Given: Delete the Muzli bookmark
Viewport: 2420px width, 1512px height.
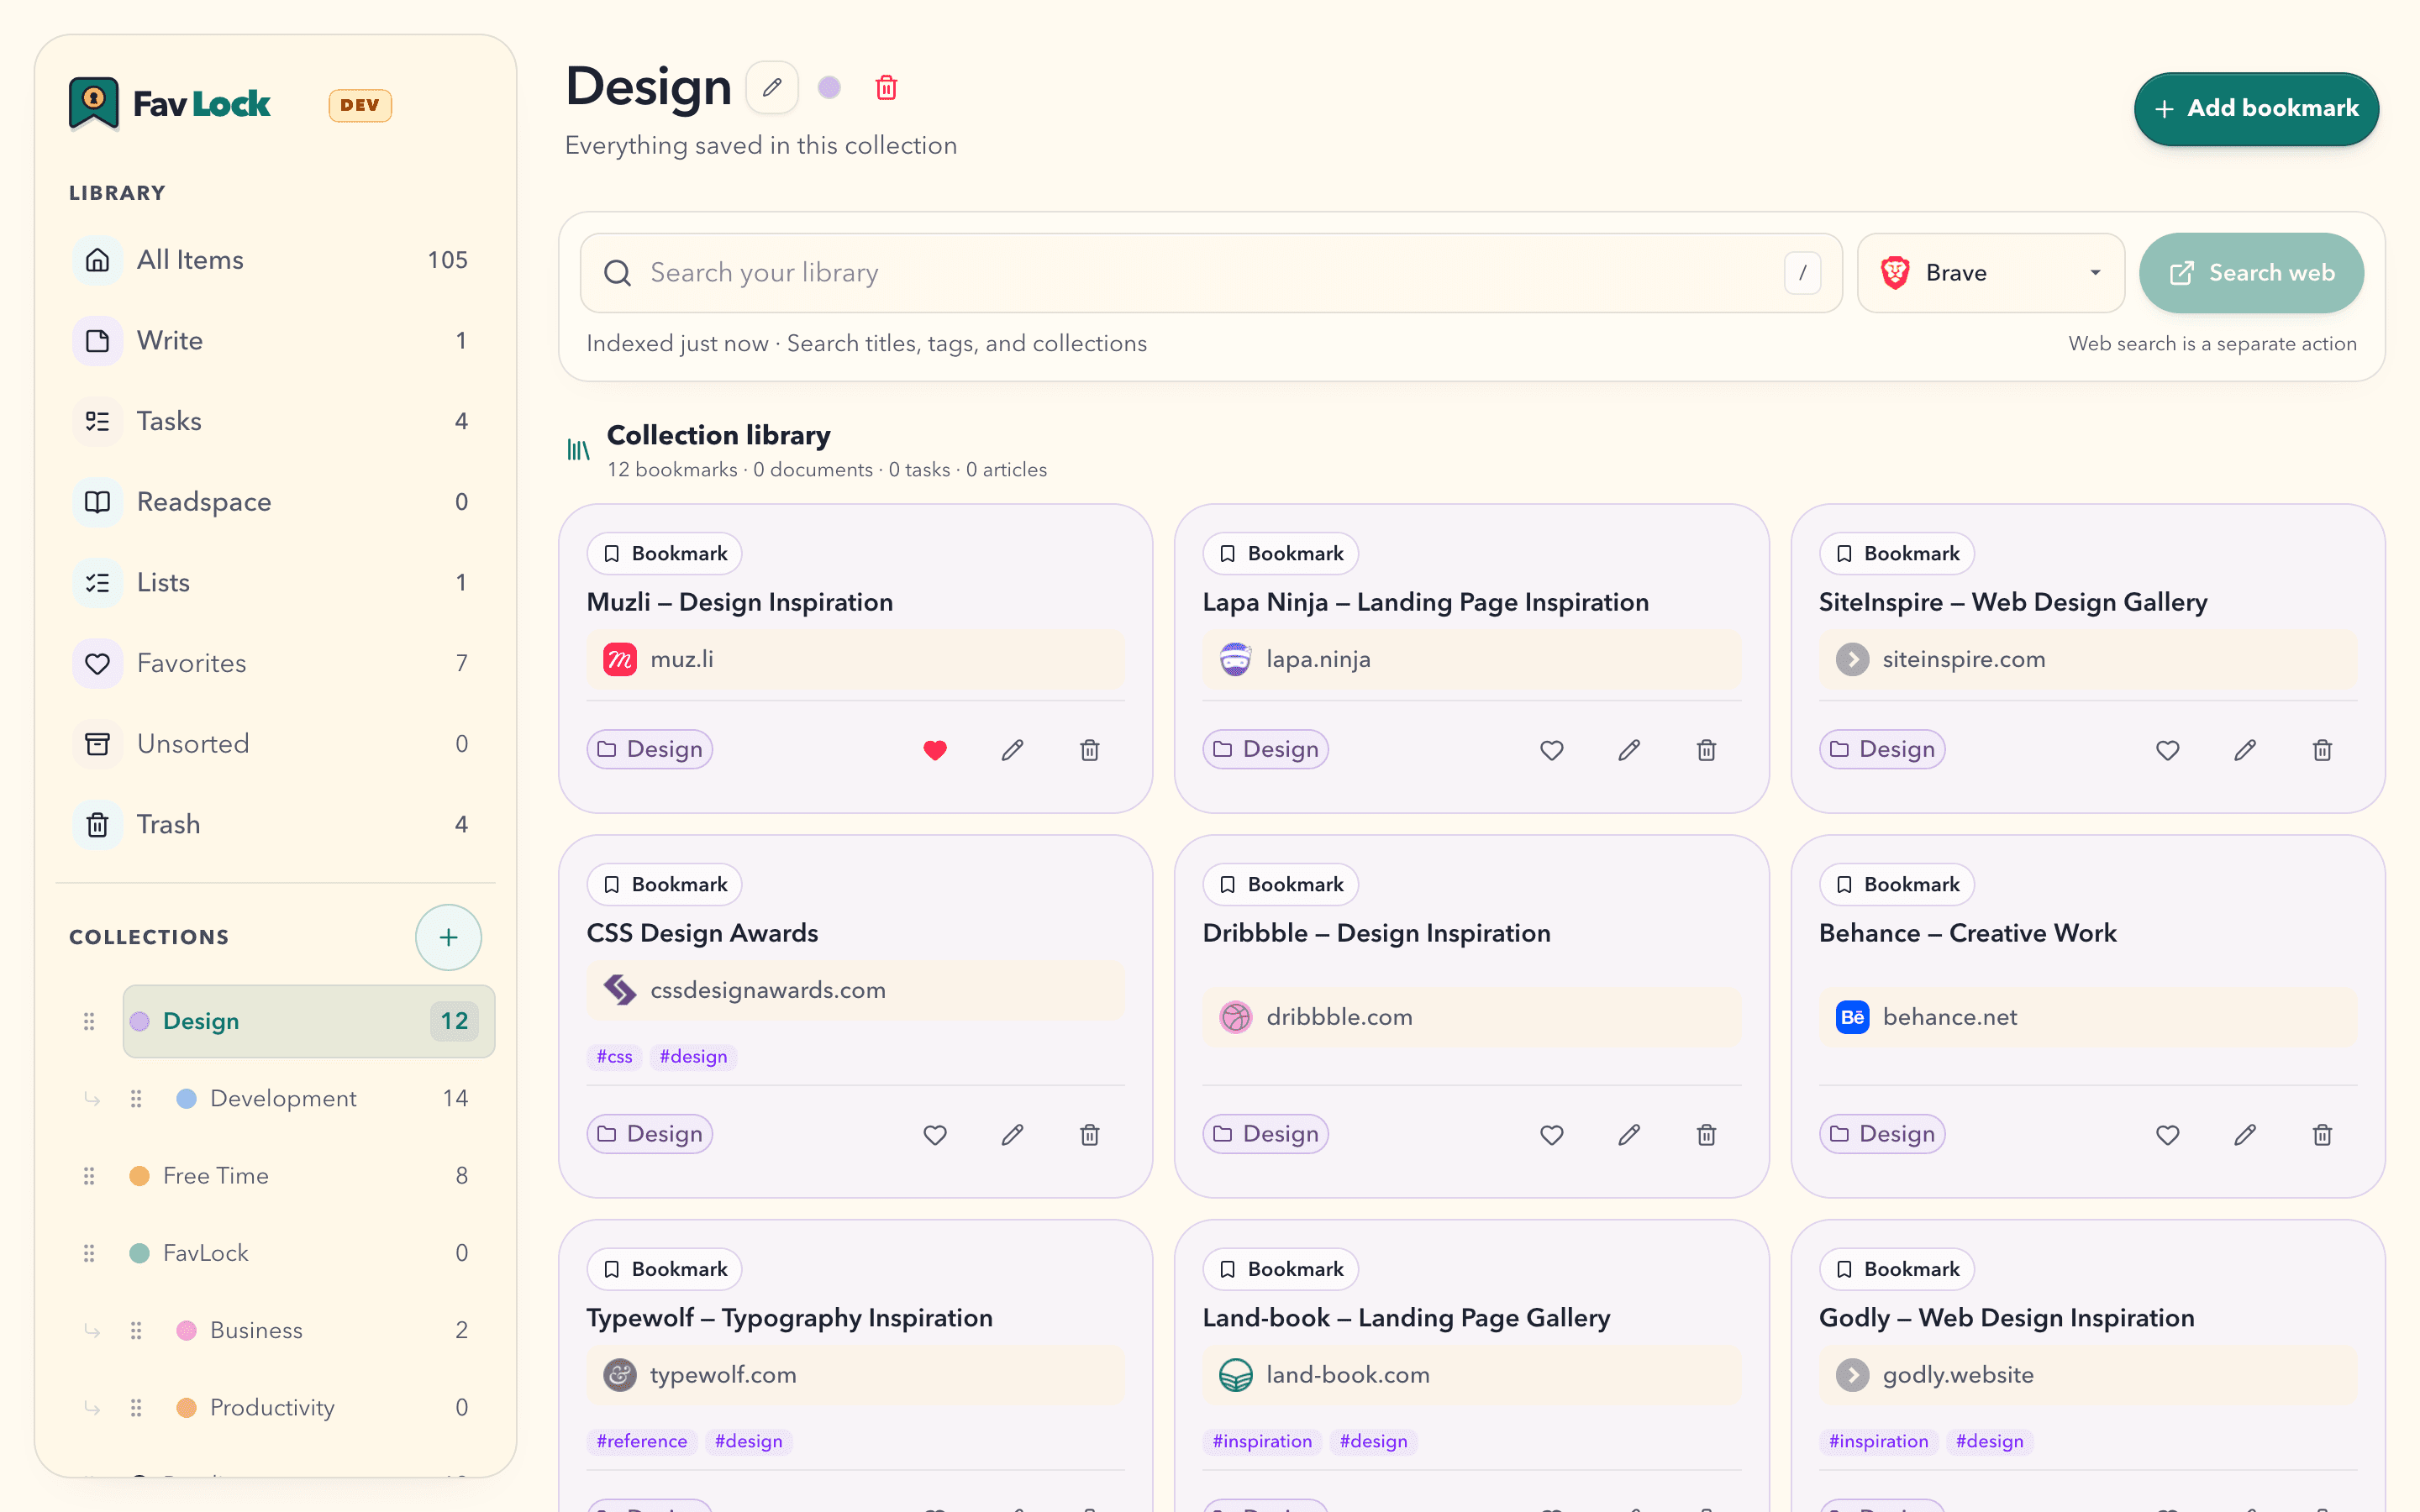Looking at the screenshot, I should [x=1090, y=750].
